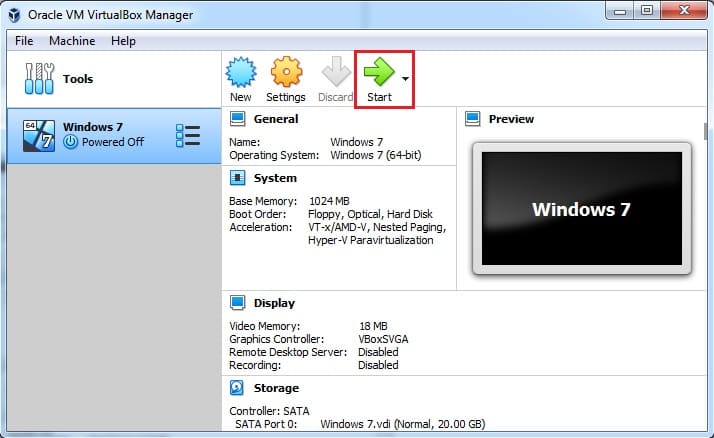Open the Machine menu
Image resolution: width=714 pixels, height=438 pixels.
tap(72, 41)
